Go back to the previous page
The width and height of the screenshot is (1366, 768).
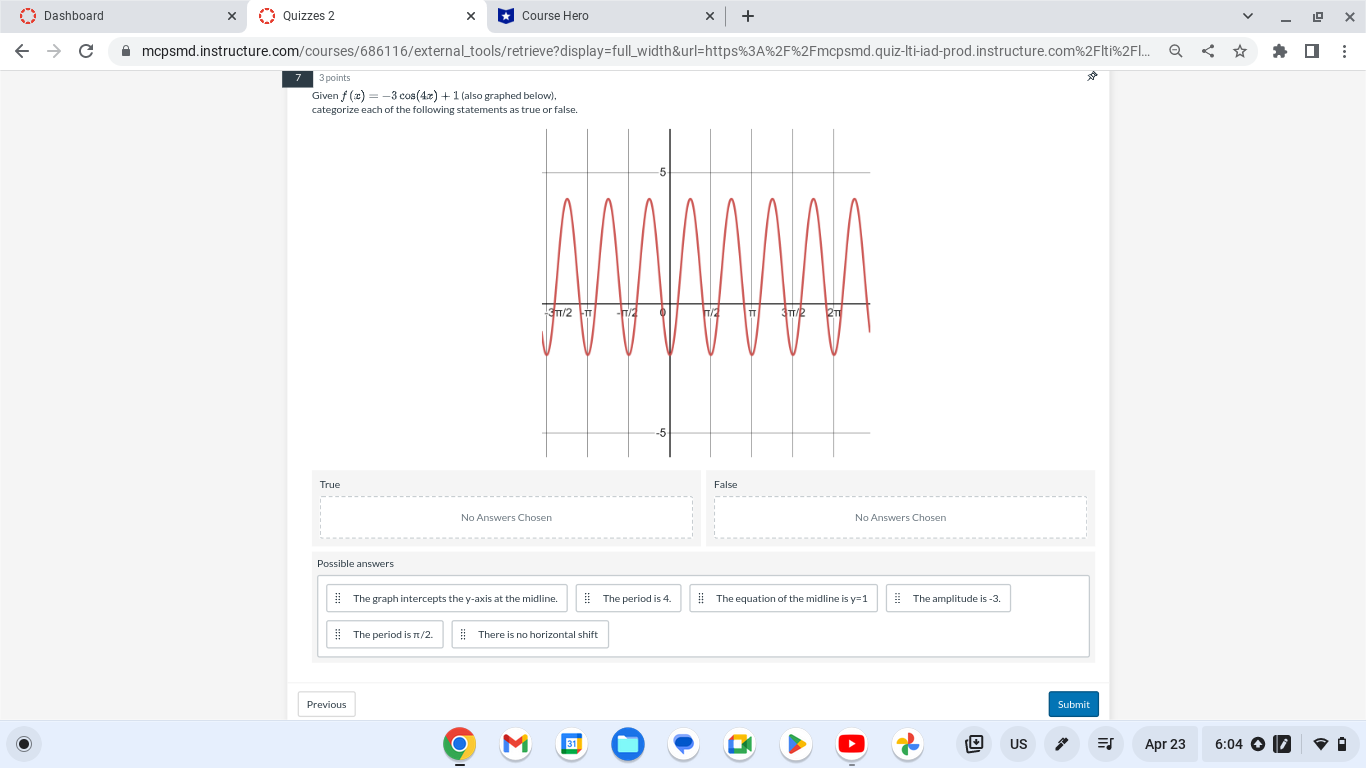tap(22, 51)
